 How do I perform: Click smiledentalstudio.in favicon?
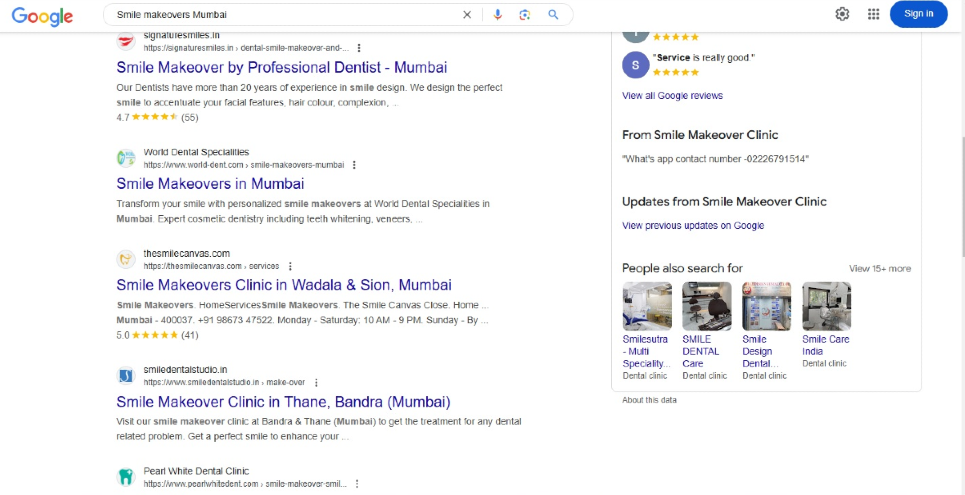point(126,376)
